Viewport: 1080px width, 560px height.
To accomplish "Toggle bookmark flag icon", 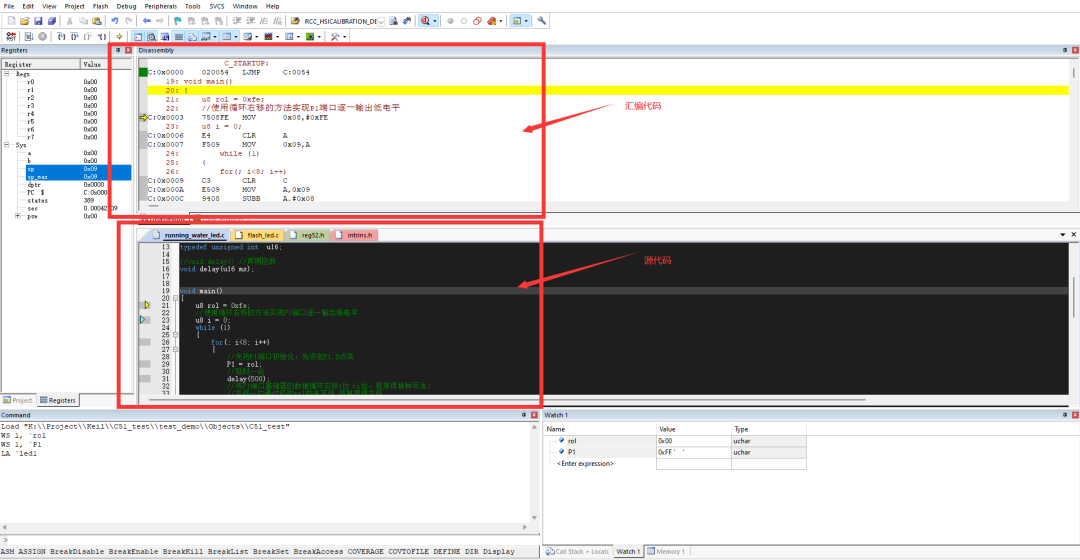I will coord(177,21).
